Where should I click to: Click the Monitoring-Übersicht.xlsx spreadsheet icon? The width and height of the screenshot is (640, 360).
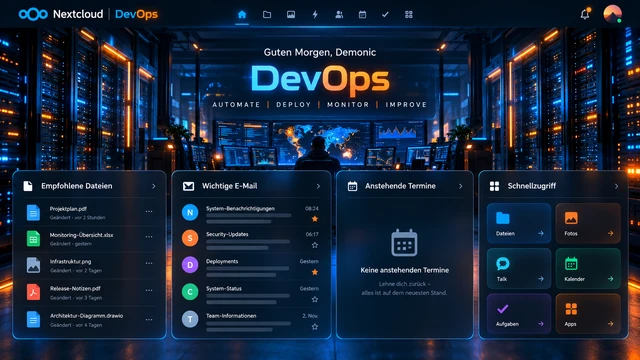coord(33,239)
